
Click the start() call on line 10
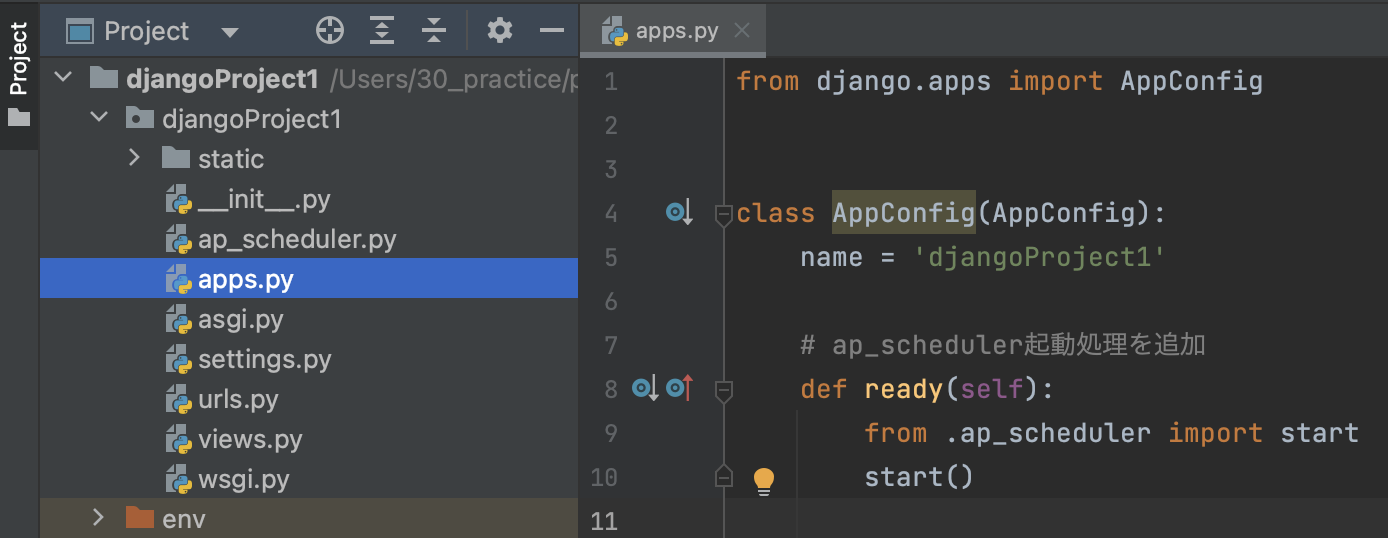coord(919,477)
